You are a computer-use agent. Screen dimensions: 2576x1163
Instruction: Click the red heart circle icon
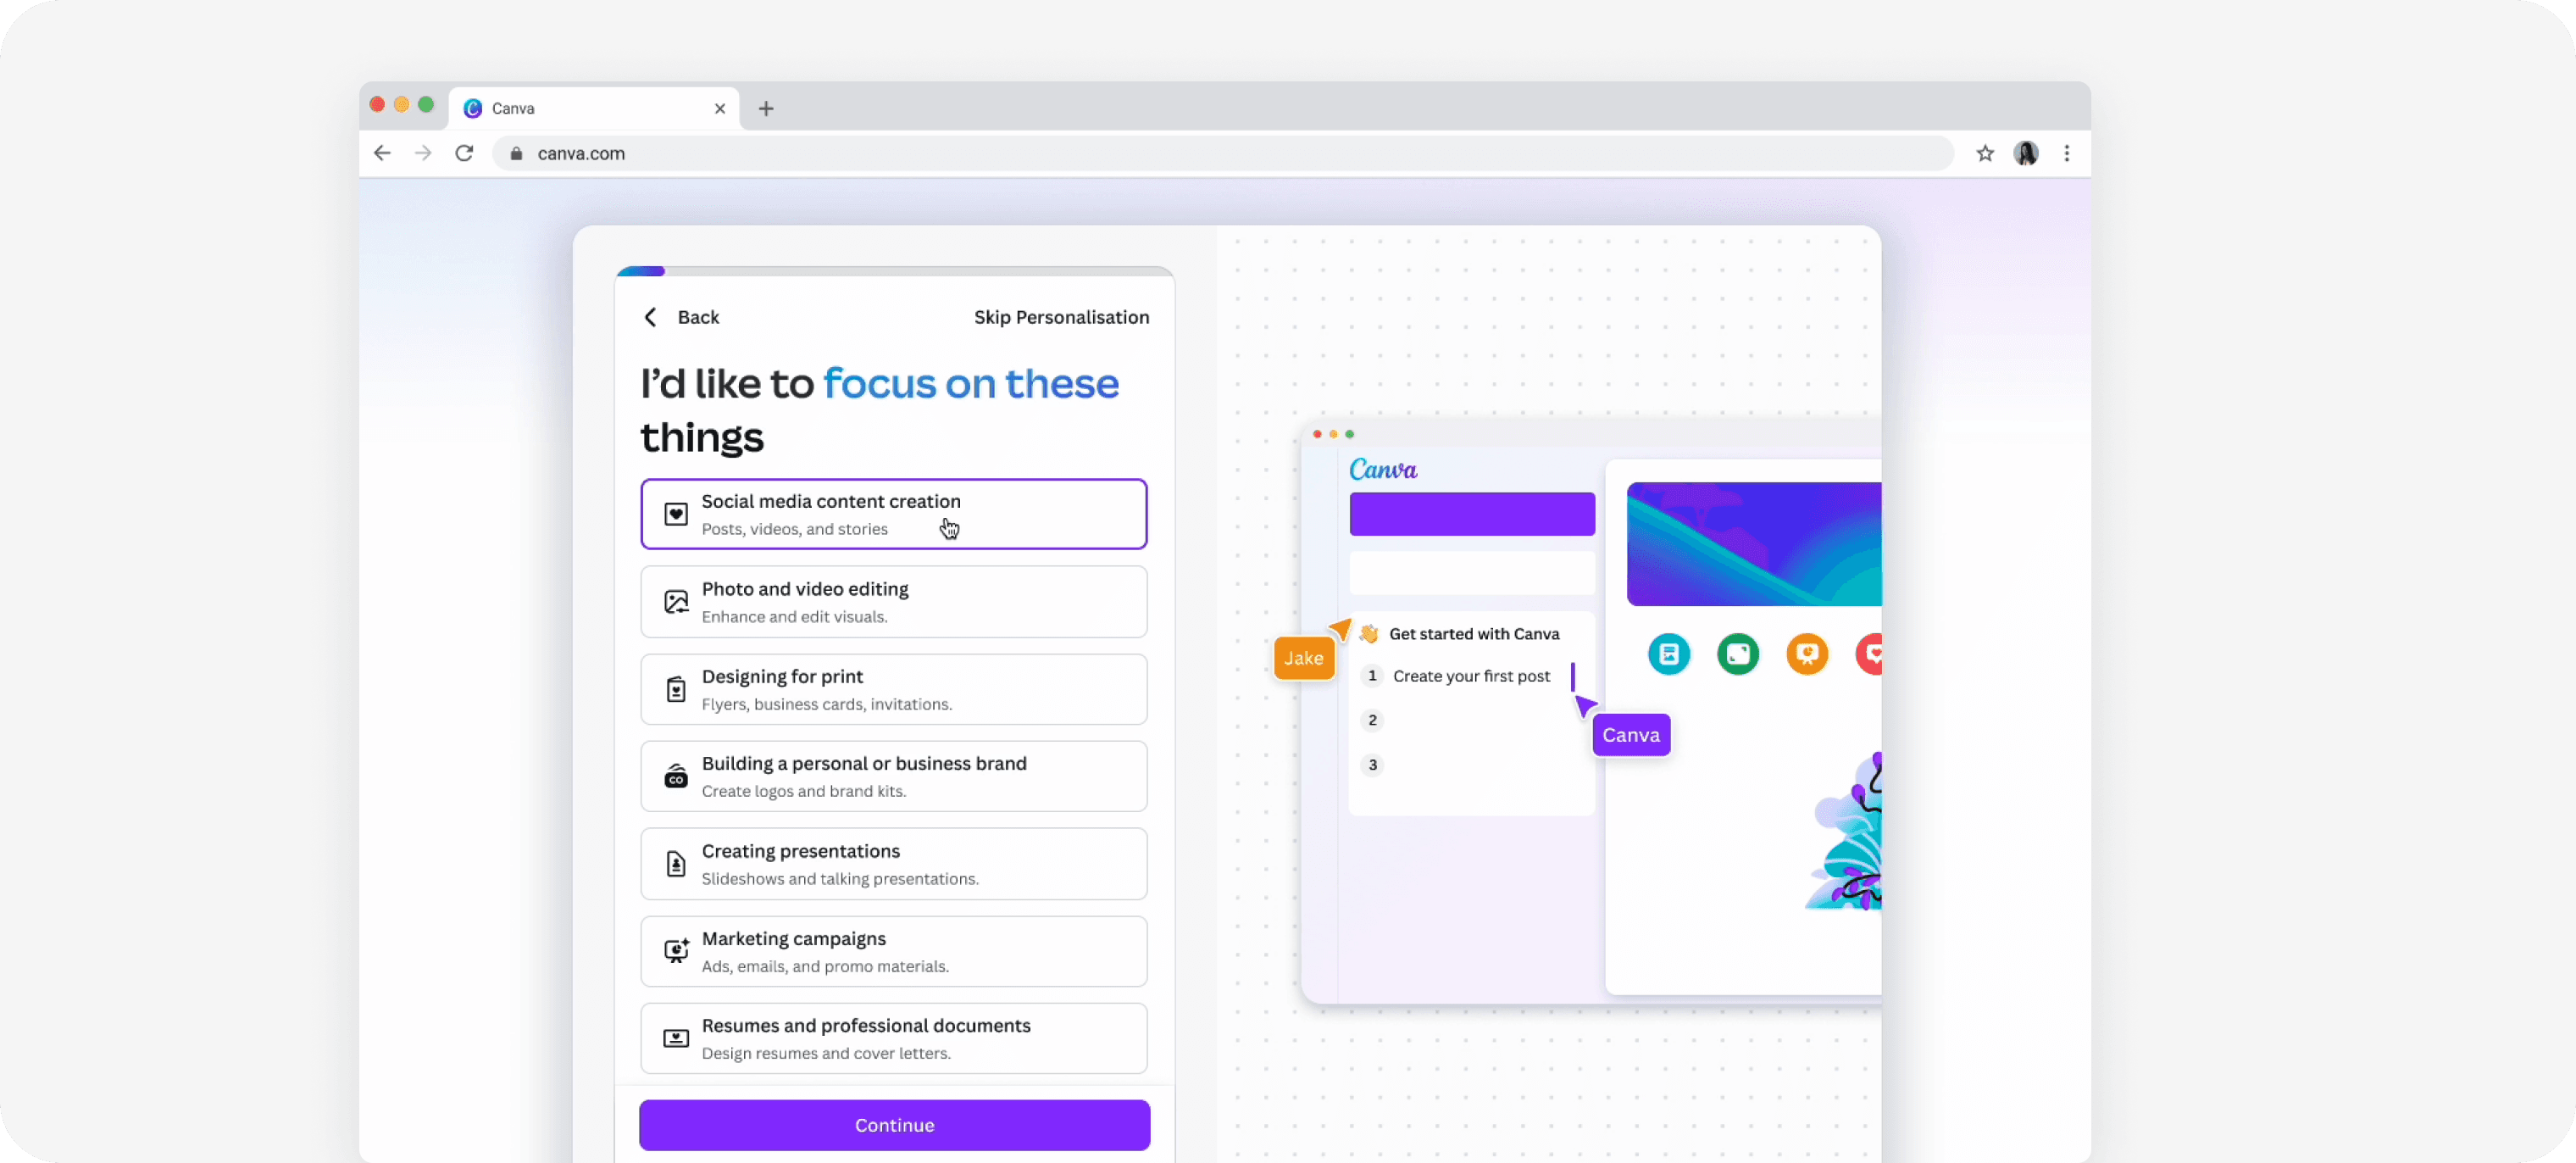coord(1869,654)
